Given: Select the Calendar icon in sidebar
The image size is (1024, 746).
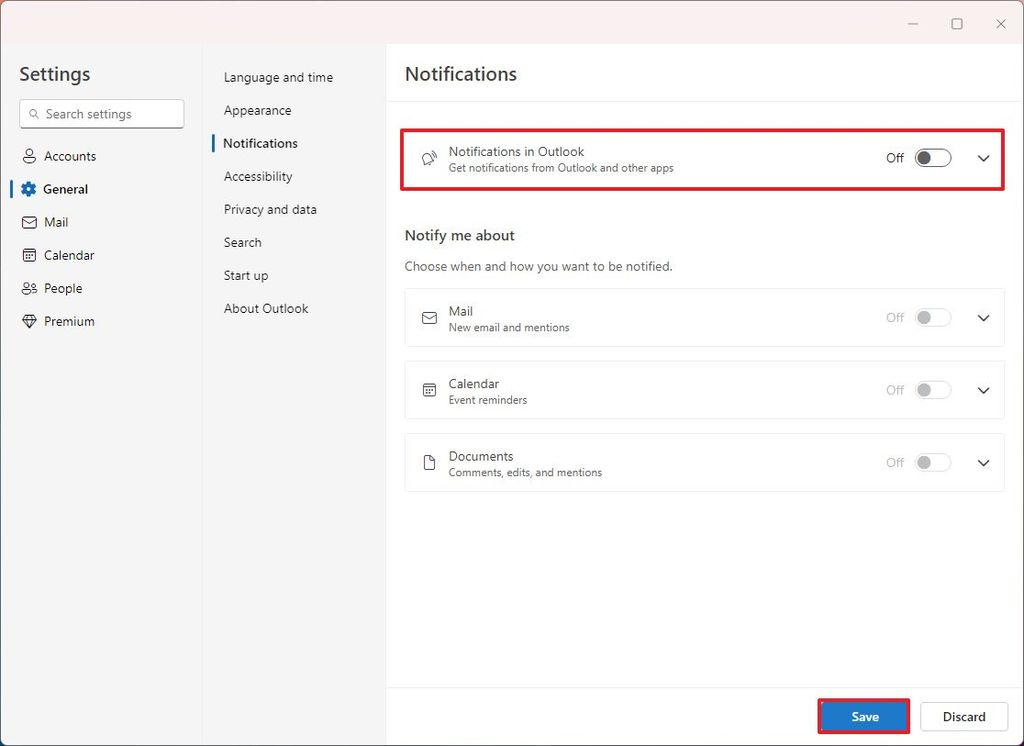Looking at the screenshot, I should [31, 255].
